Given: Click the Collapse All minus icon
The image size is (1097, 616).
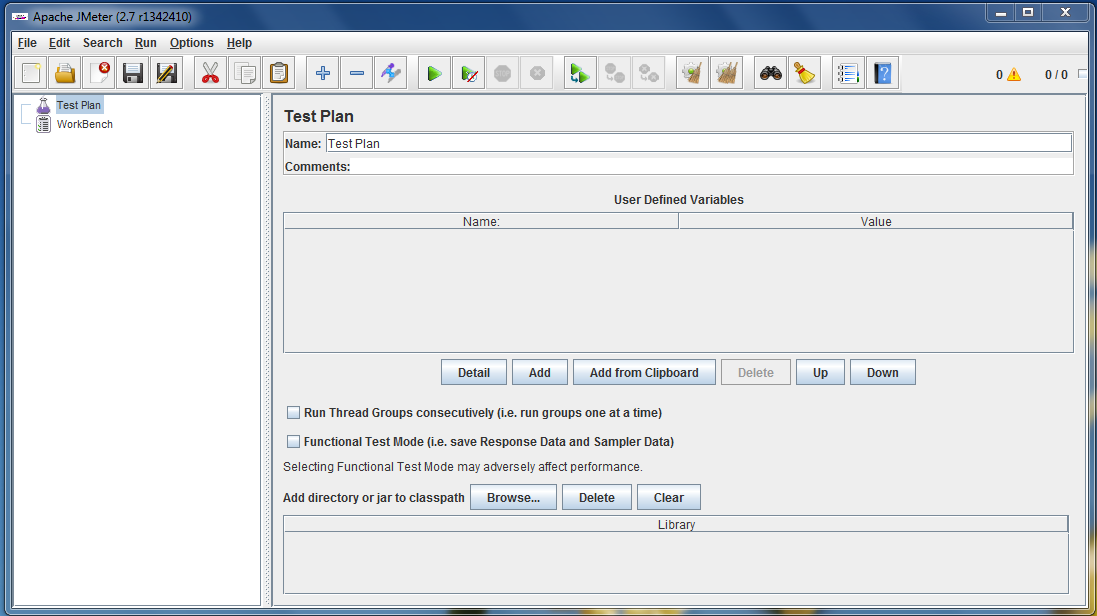Looking at the screenshot, I should 356,72.
